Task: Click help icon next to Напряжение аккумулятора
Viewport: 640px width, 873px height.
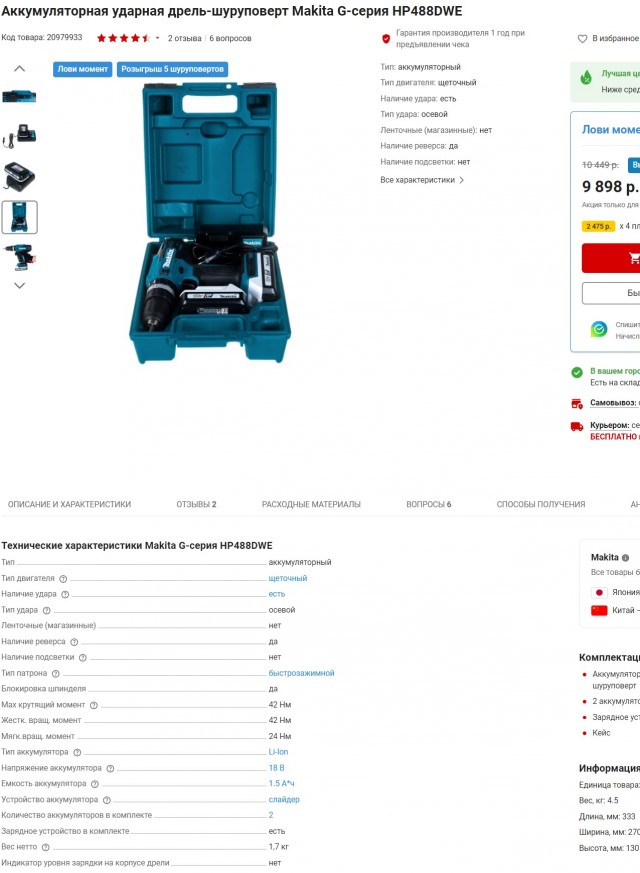Action: point(110,768)
